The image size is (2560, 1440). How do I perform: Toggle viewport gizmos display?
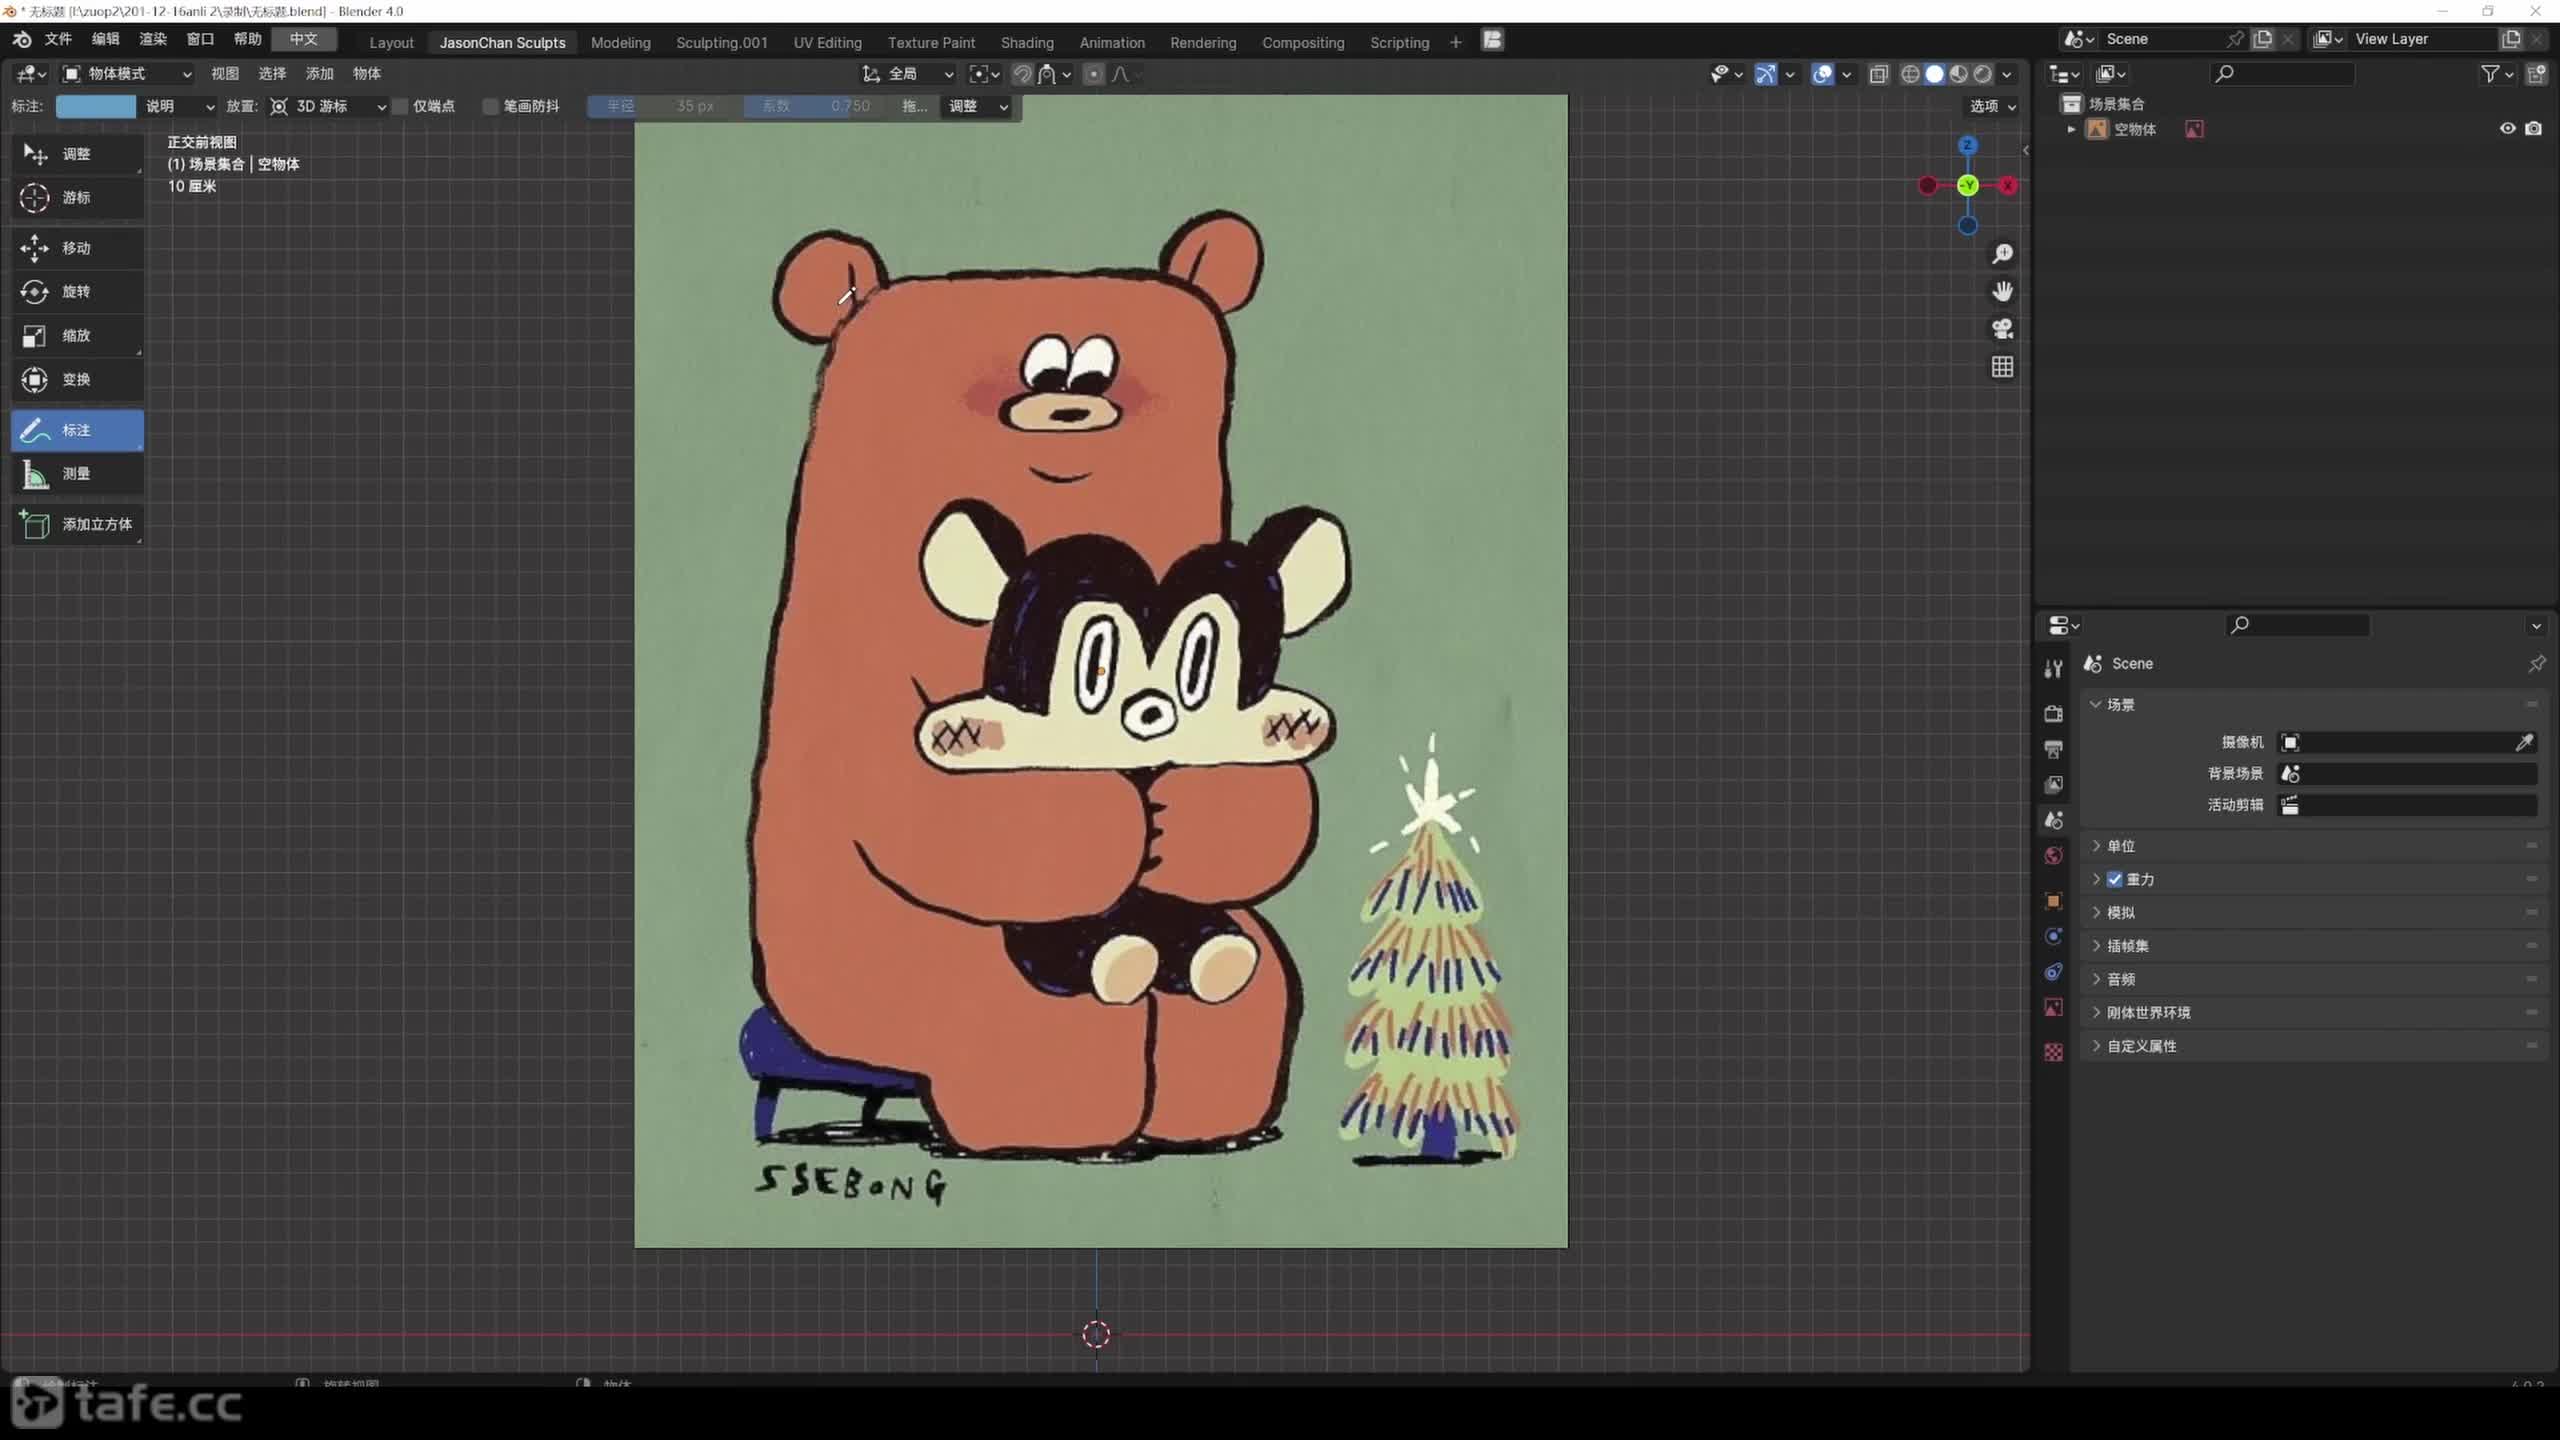tap(1766, 74)
